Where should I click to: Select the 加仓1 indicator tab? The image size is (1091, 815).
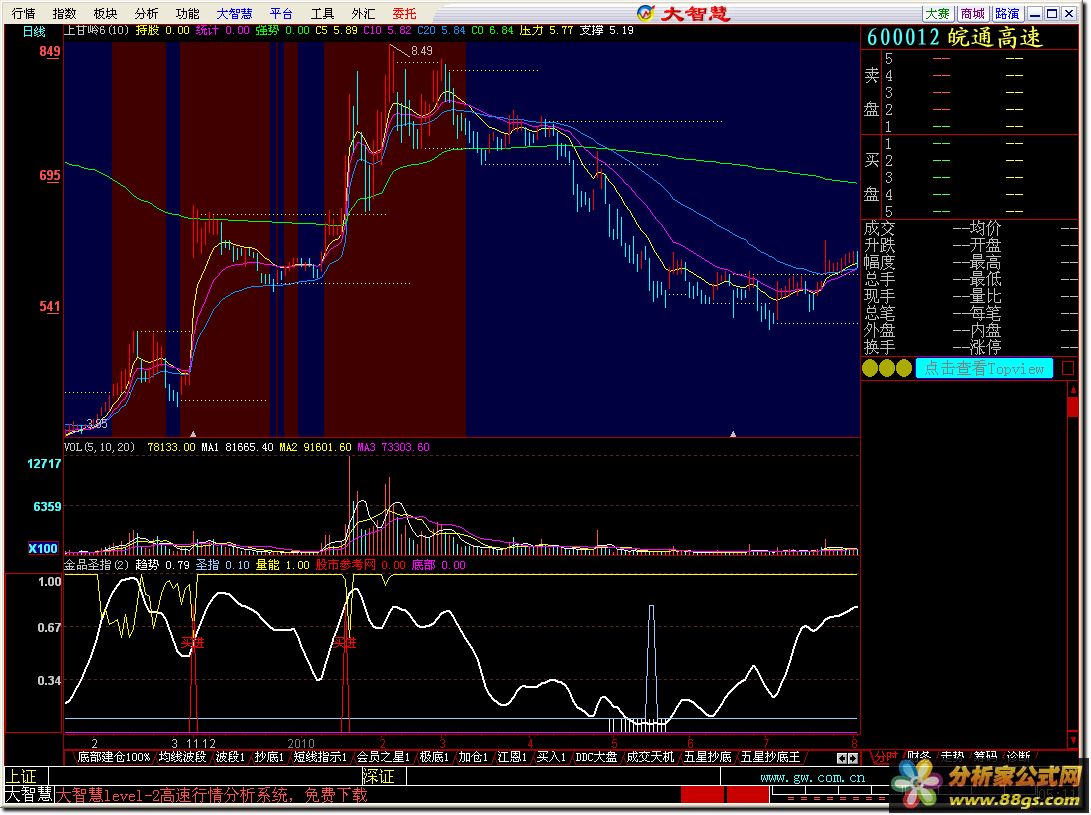[x=473, y=757]
